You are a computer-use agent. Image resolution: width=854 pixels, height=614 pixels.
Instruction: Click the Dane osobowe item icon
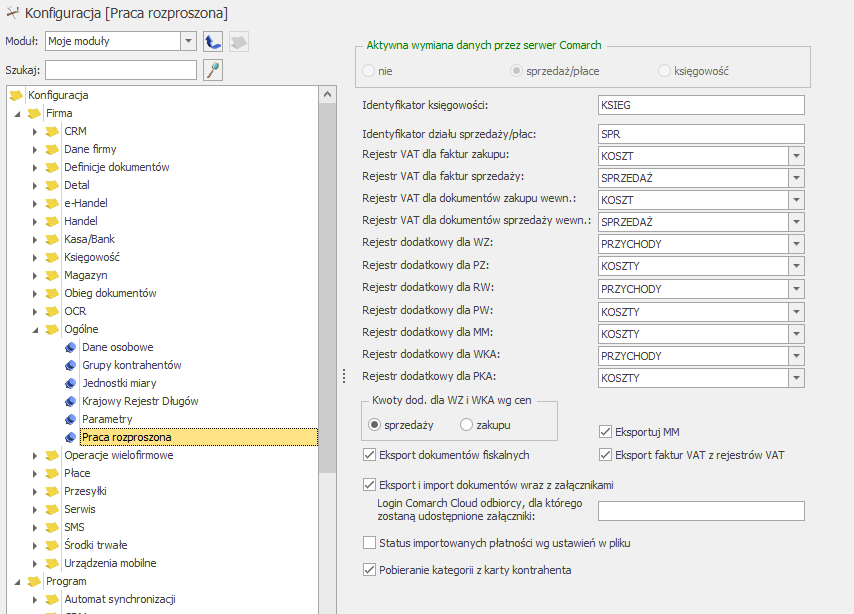click(x=70, y=347)
